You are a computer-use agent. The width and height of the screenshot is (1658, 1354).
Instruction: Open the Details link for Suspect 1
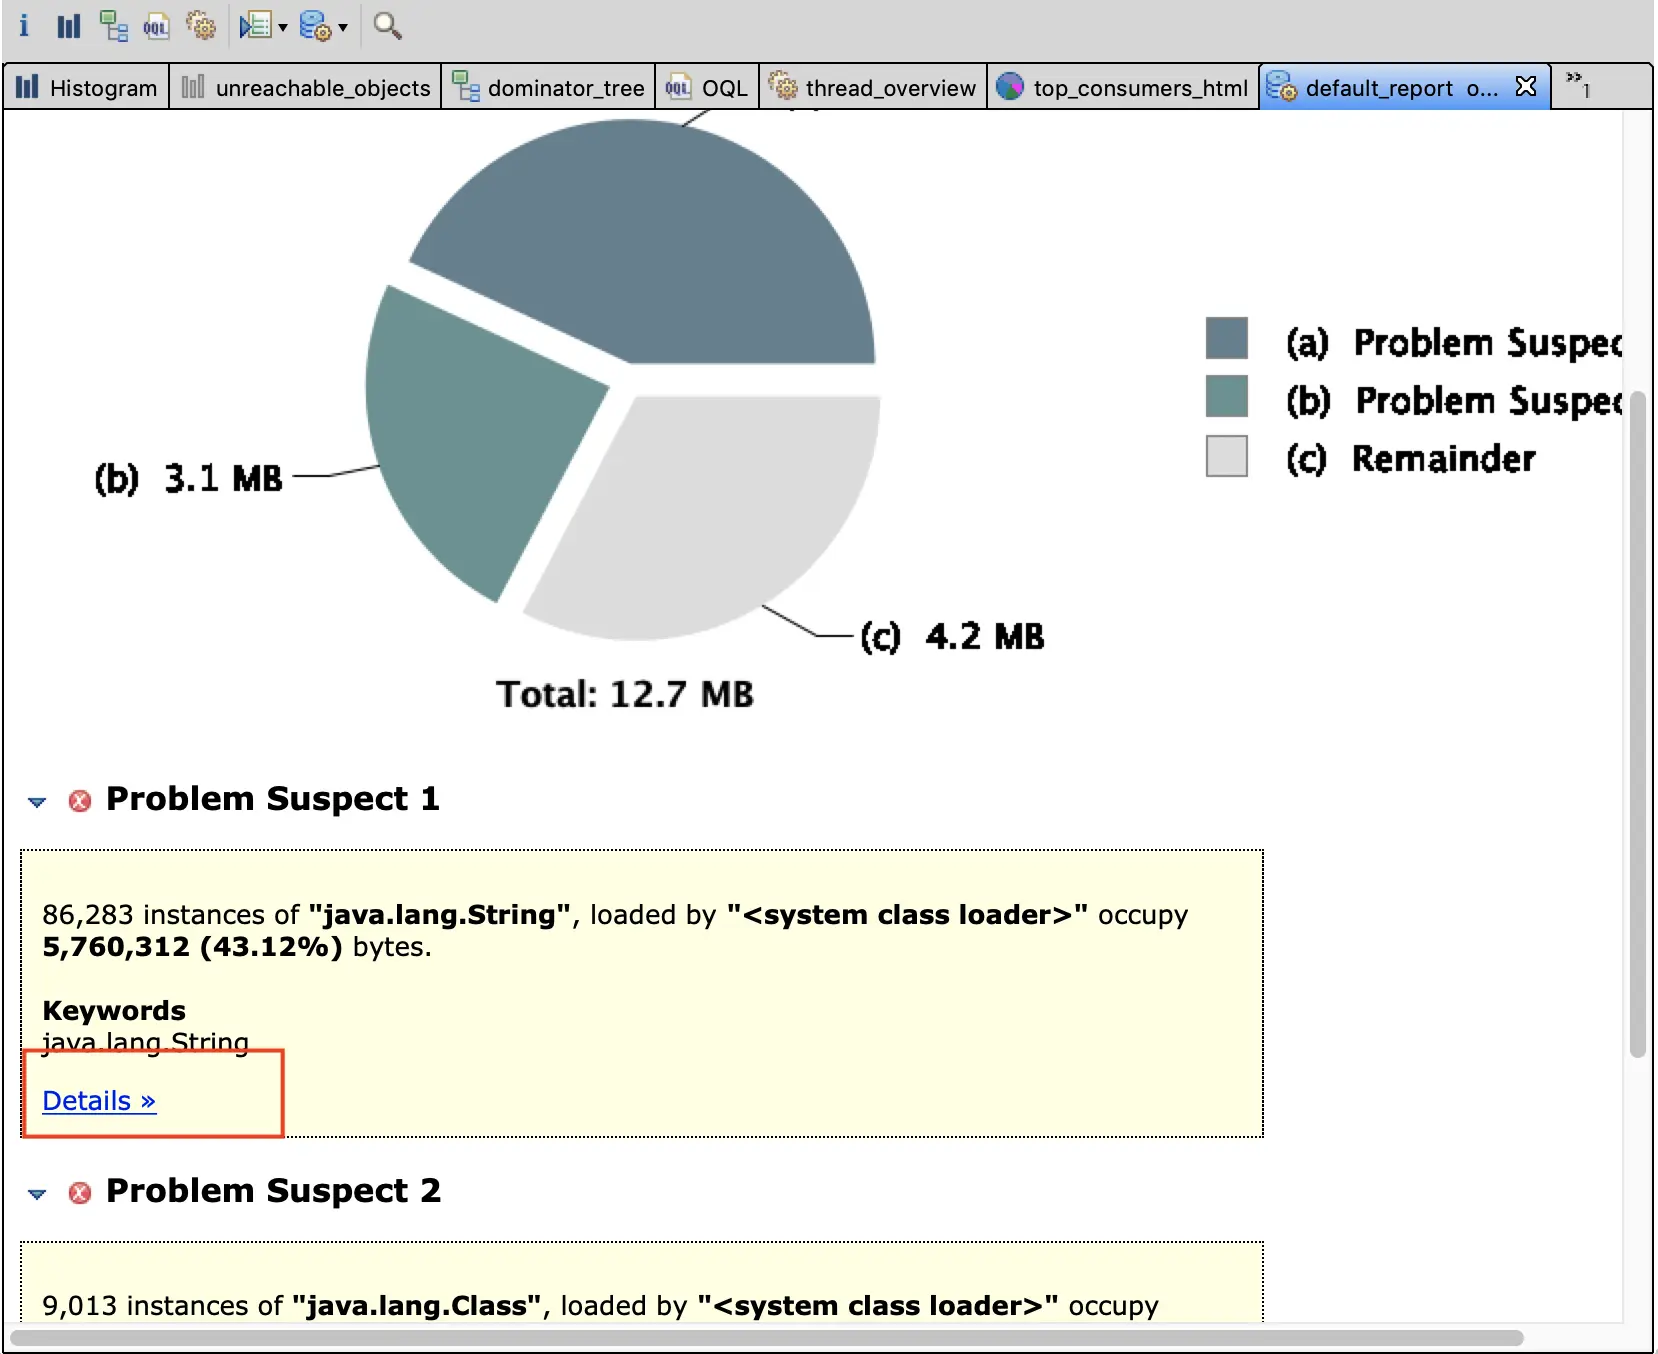(99, 1101)
